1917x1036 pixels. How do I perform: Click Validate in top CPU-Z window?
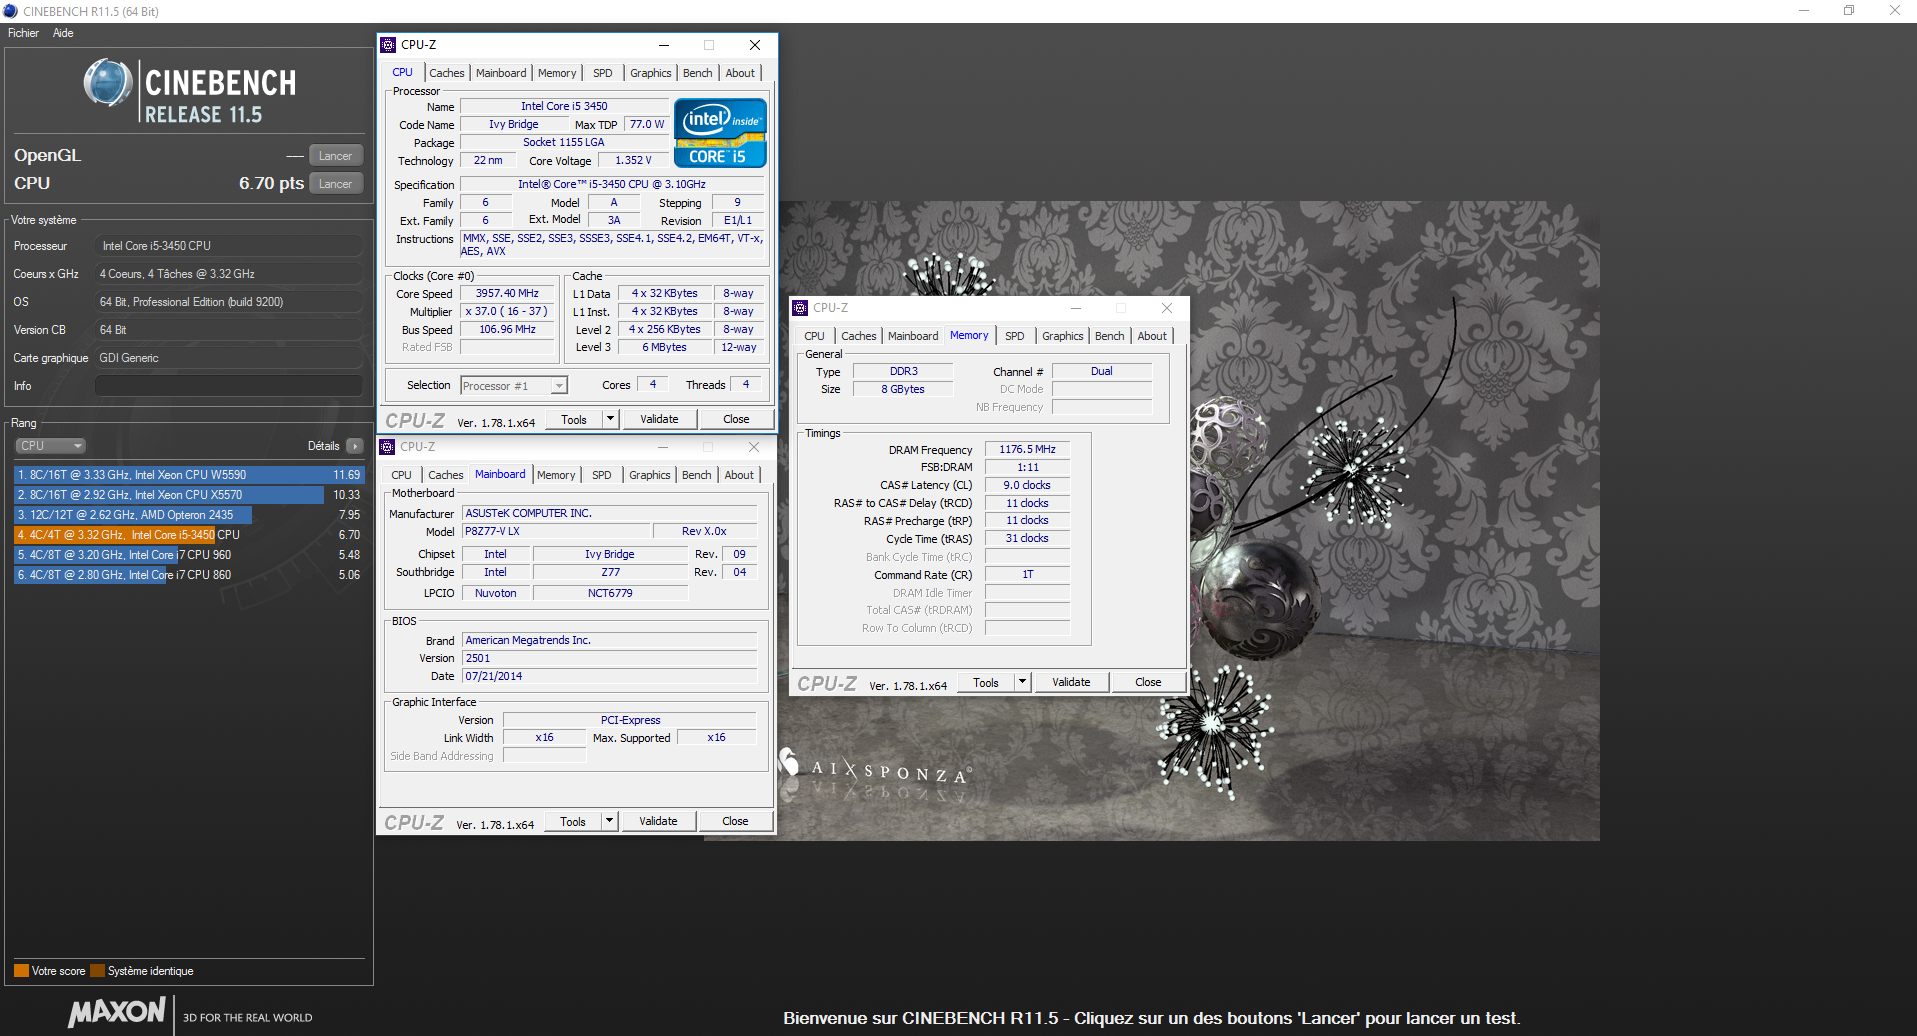click(x=659, y=419)
